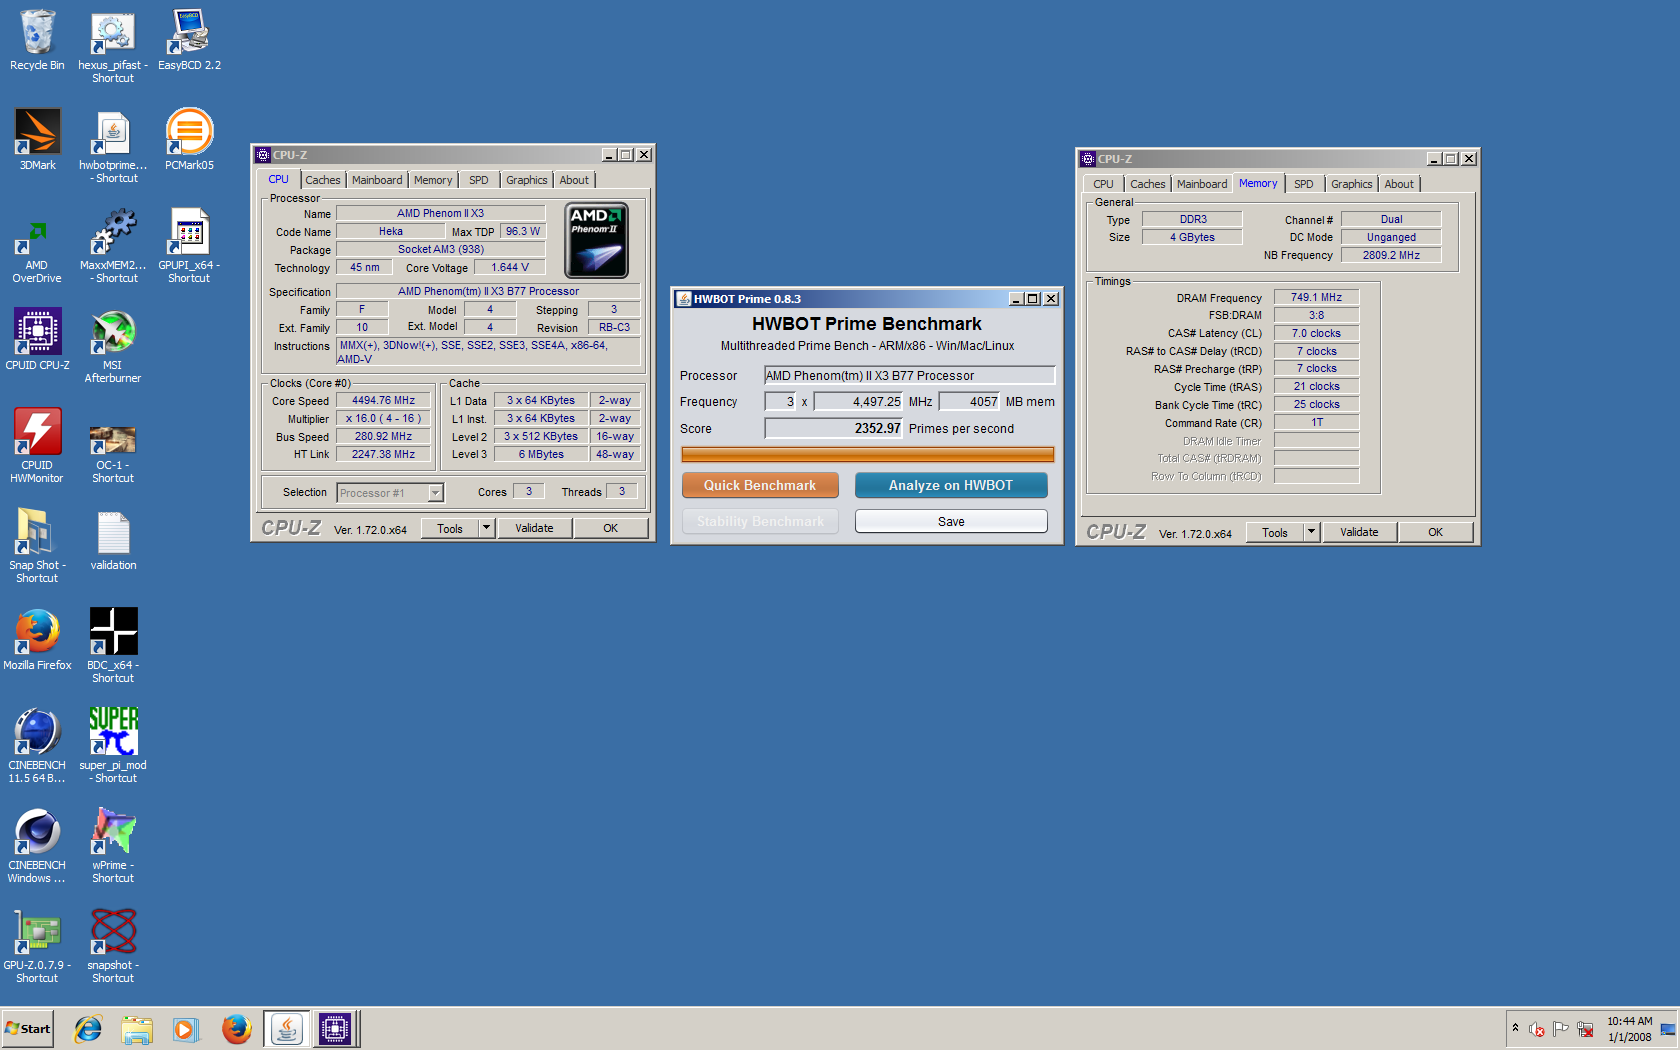The image size is (1680, 1050).
Task: Click the frequency field showing 4,497.25 MHz
Action: pos(859,401)
